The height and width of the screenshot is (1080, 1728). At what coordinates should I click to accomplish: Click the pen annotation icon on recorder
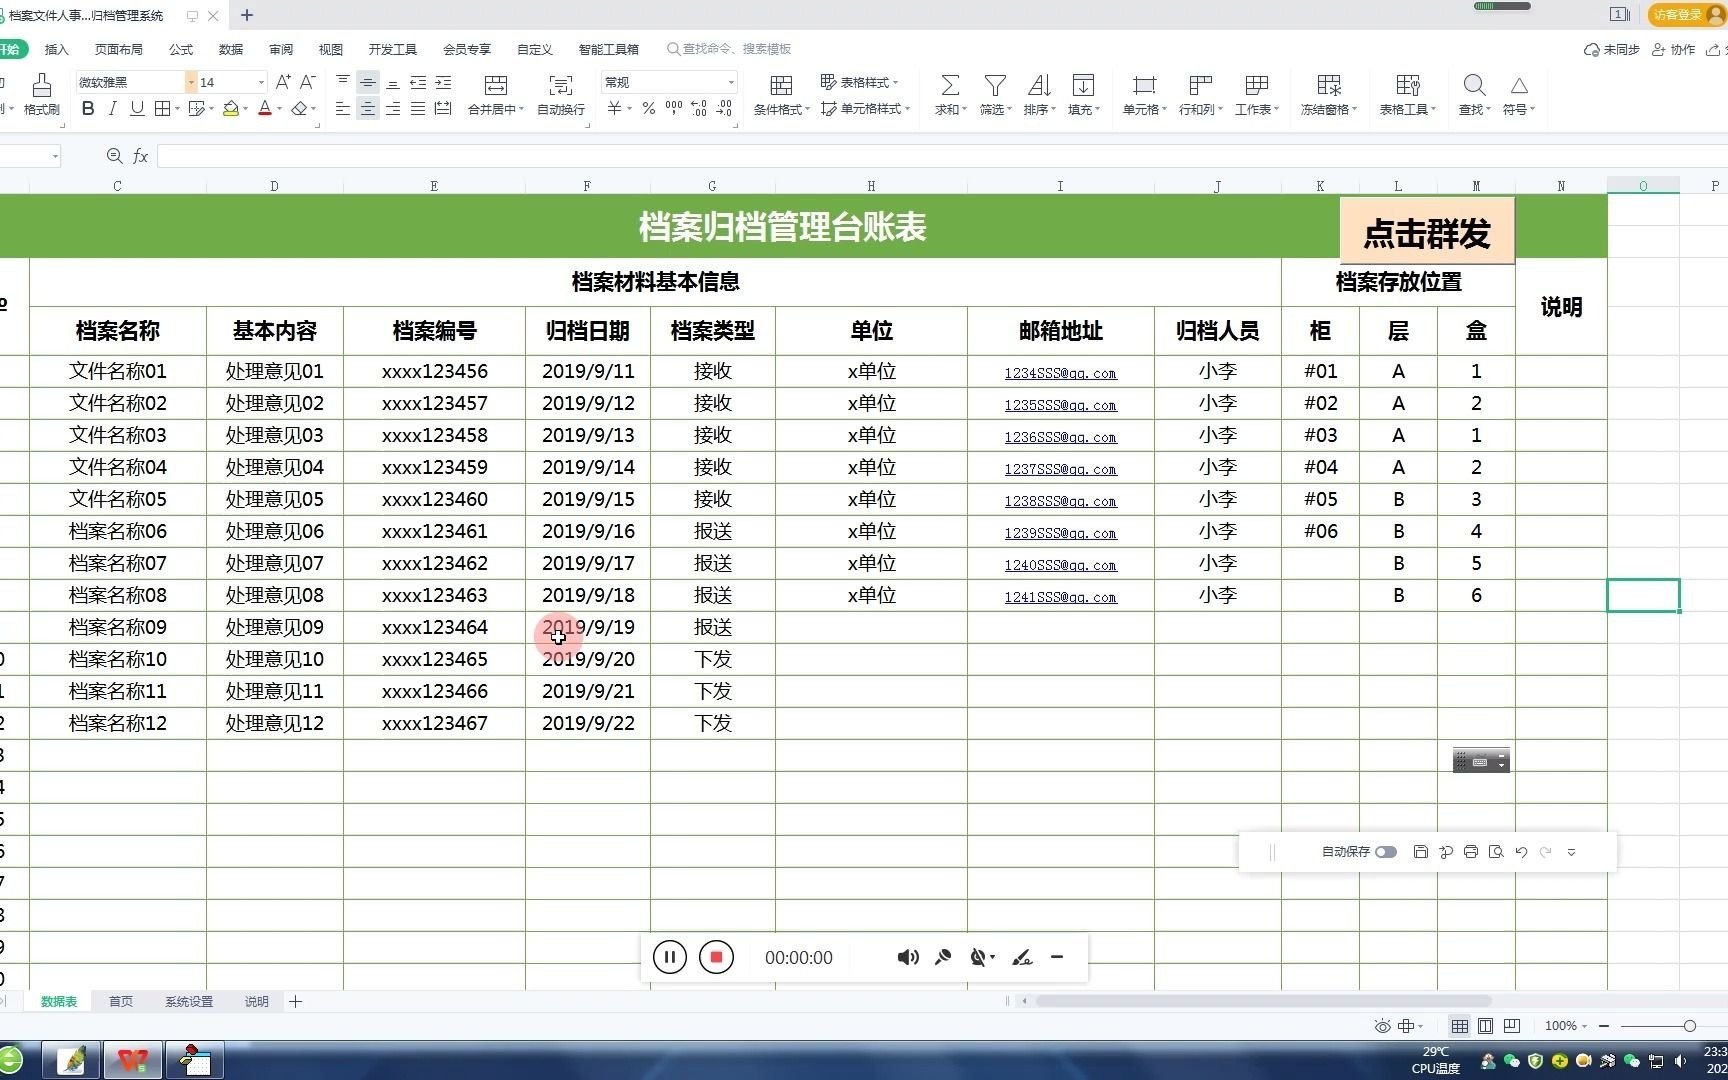1021,957
